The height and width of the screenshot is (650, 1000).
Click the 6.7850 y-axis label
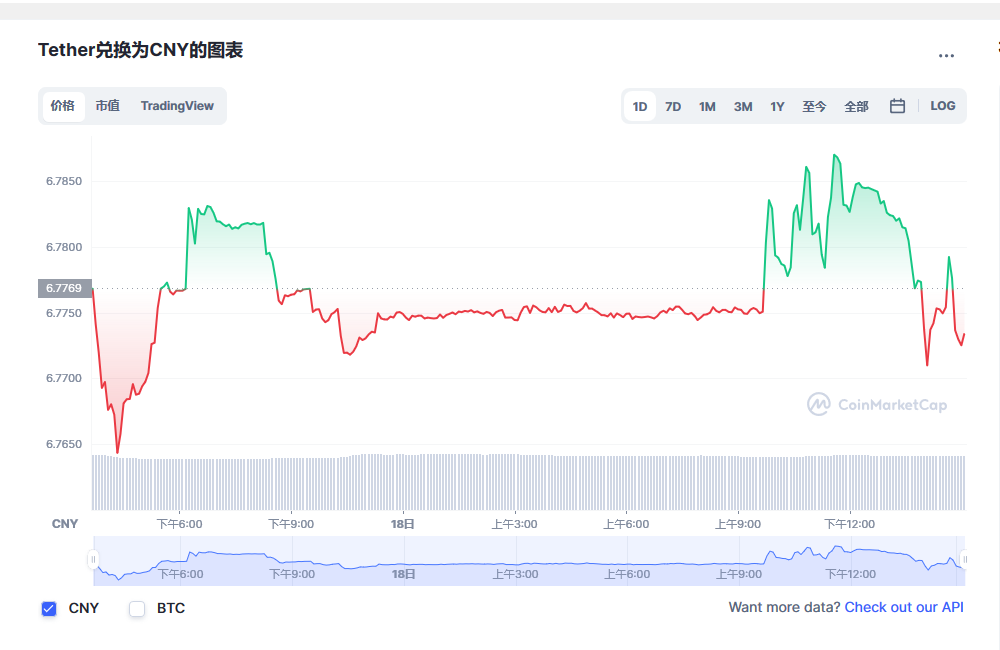pos(64,181)
